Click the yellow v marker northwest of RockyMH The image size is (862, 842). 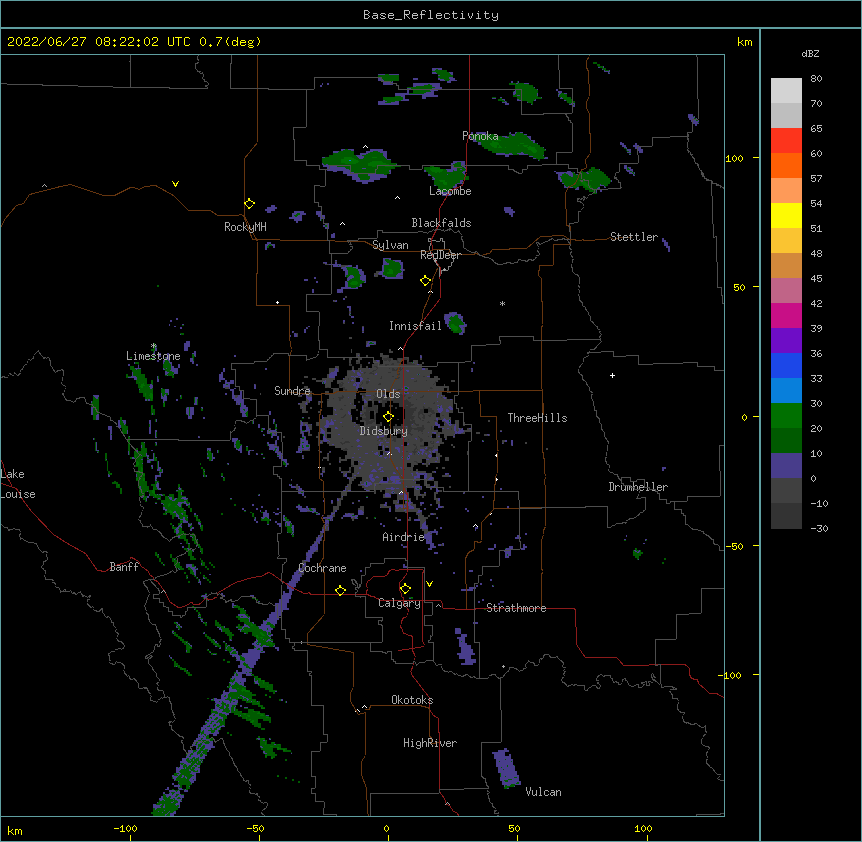(175, 184)
